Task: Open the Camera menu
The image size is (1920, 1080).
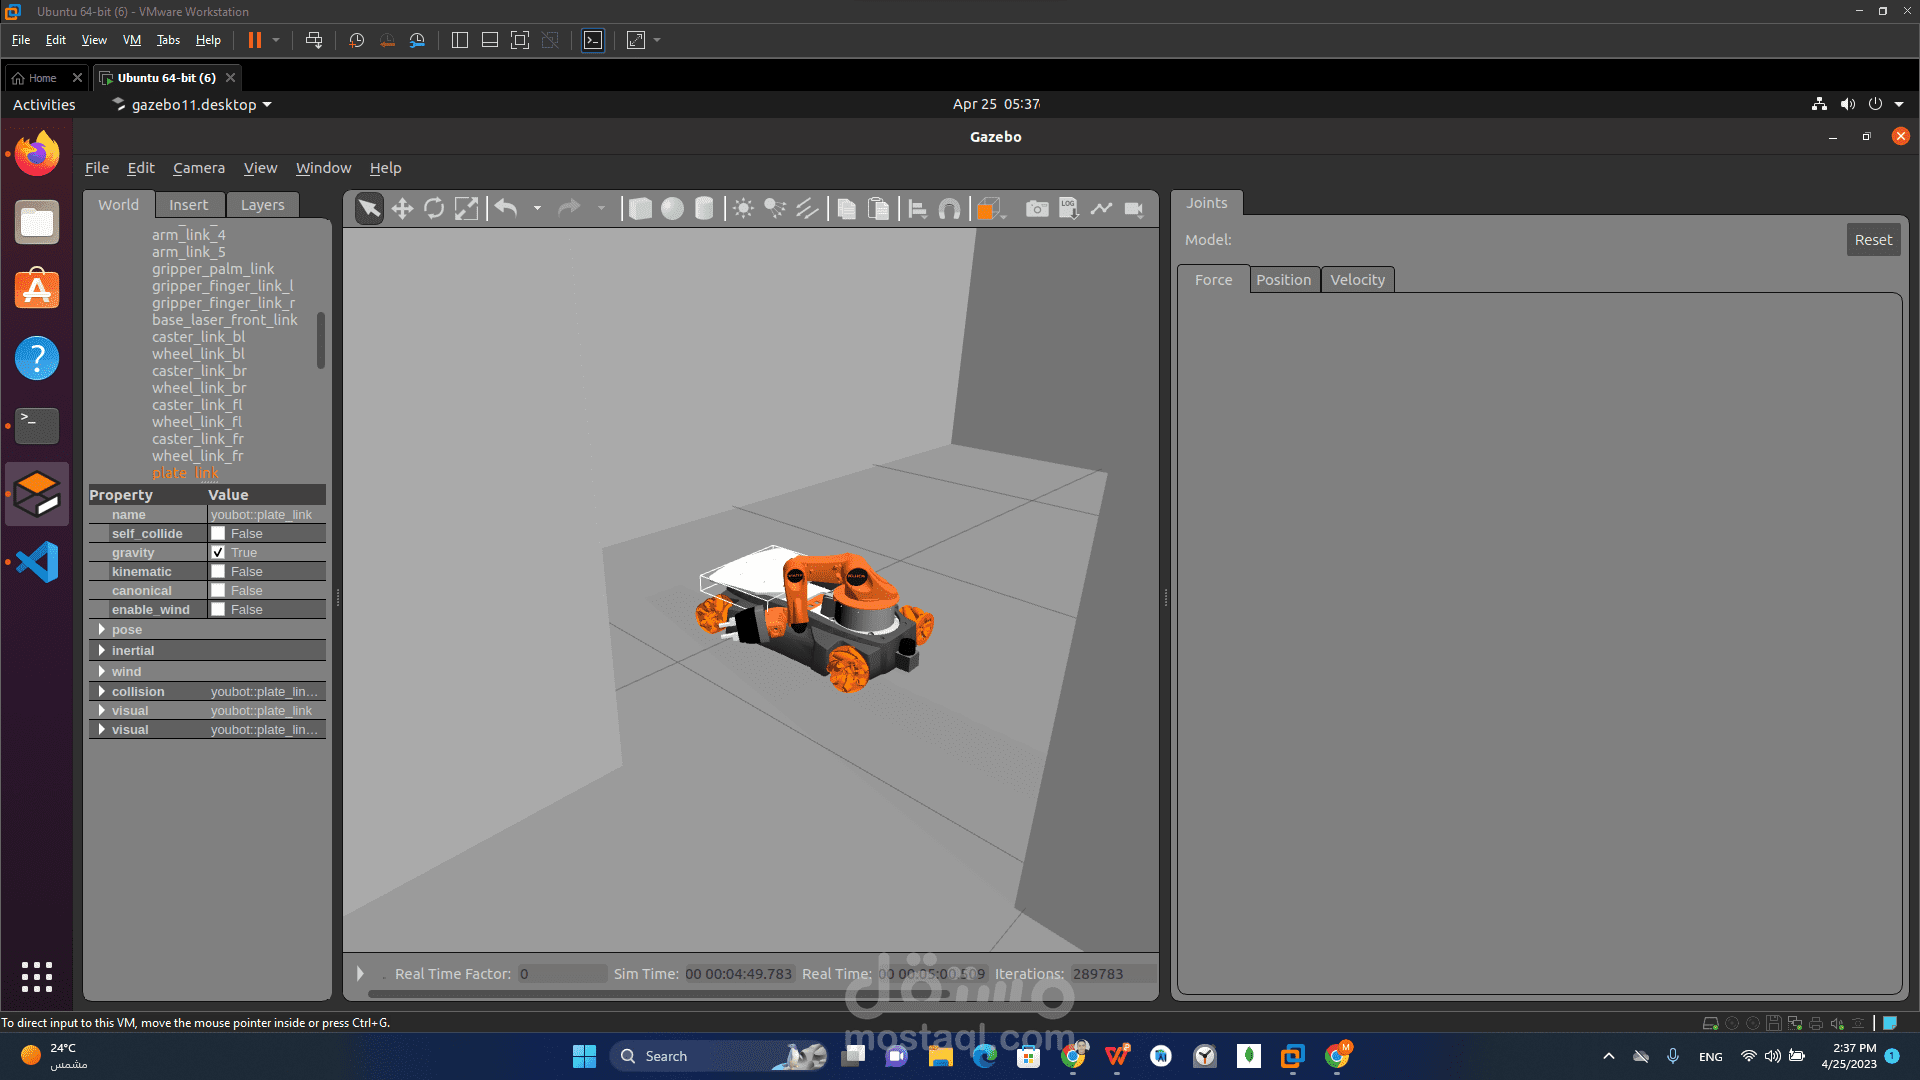Action: [x=198, y=168]
